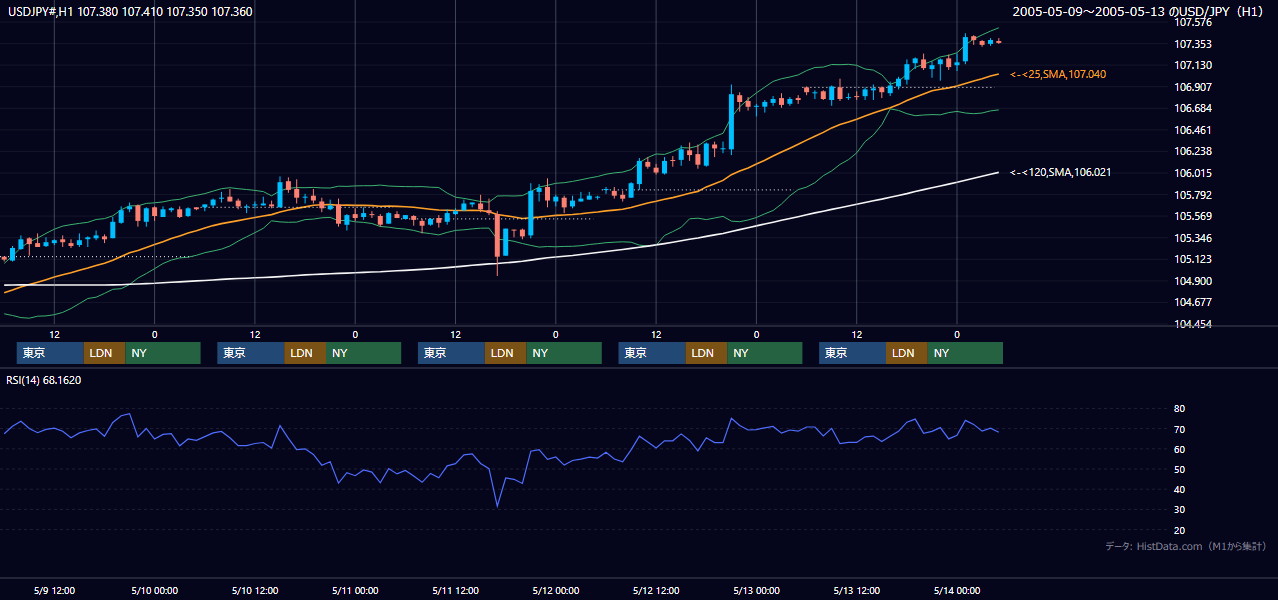1278x600 pixels.
Task: Select the RSI(14) 68.1620 indicator label
Action: (43, 380)
